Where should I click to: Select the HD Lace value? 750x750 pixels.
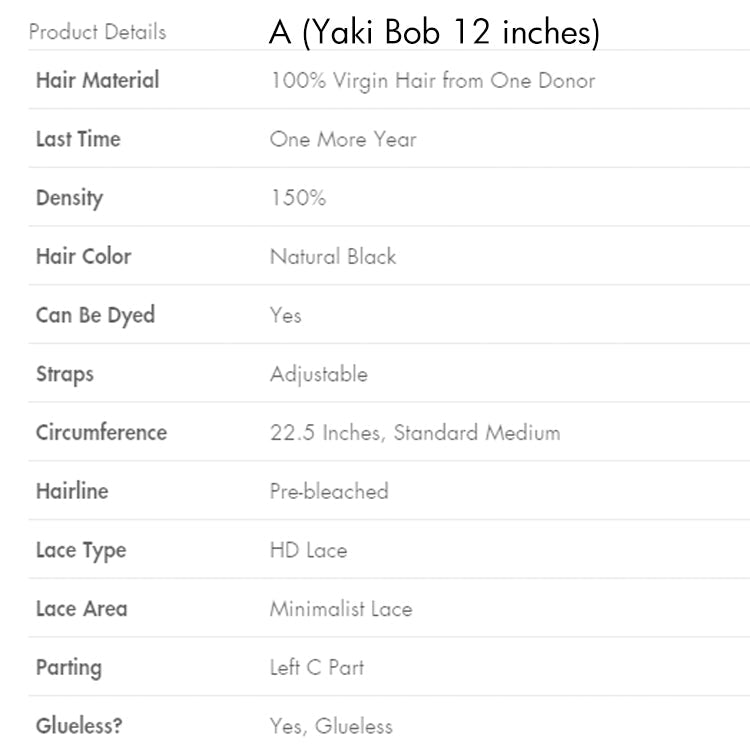click(x=309, y=550)
